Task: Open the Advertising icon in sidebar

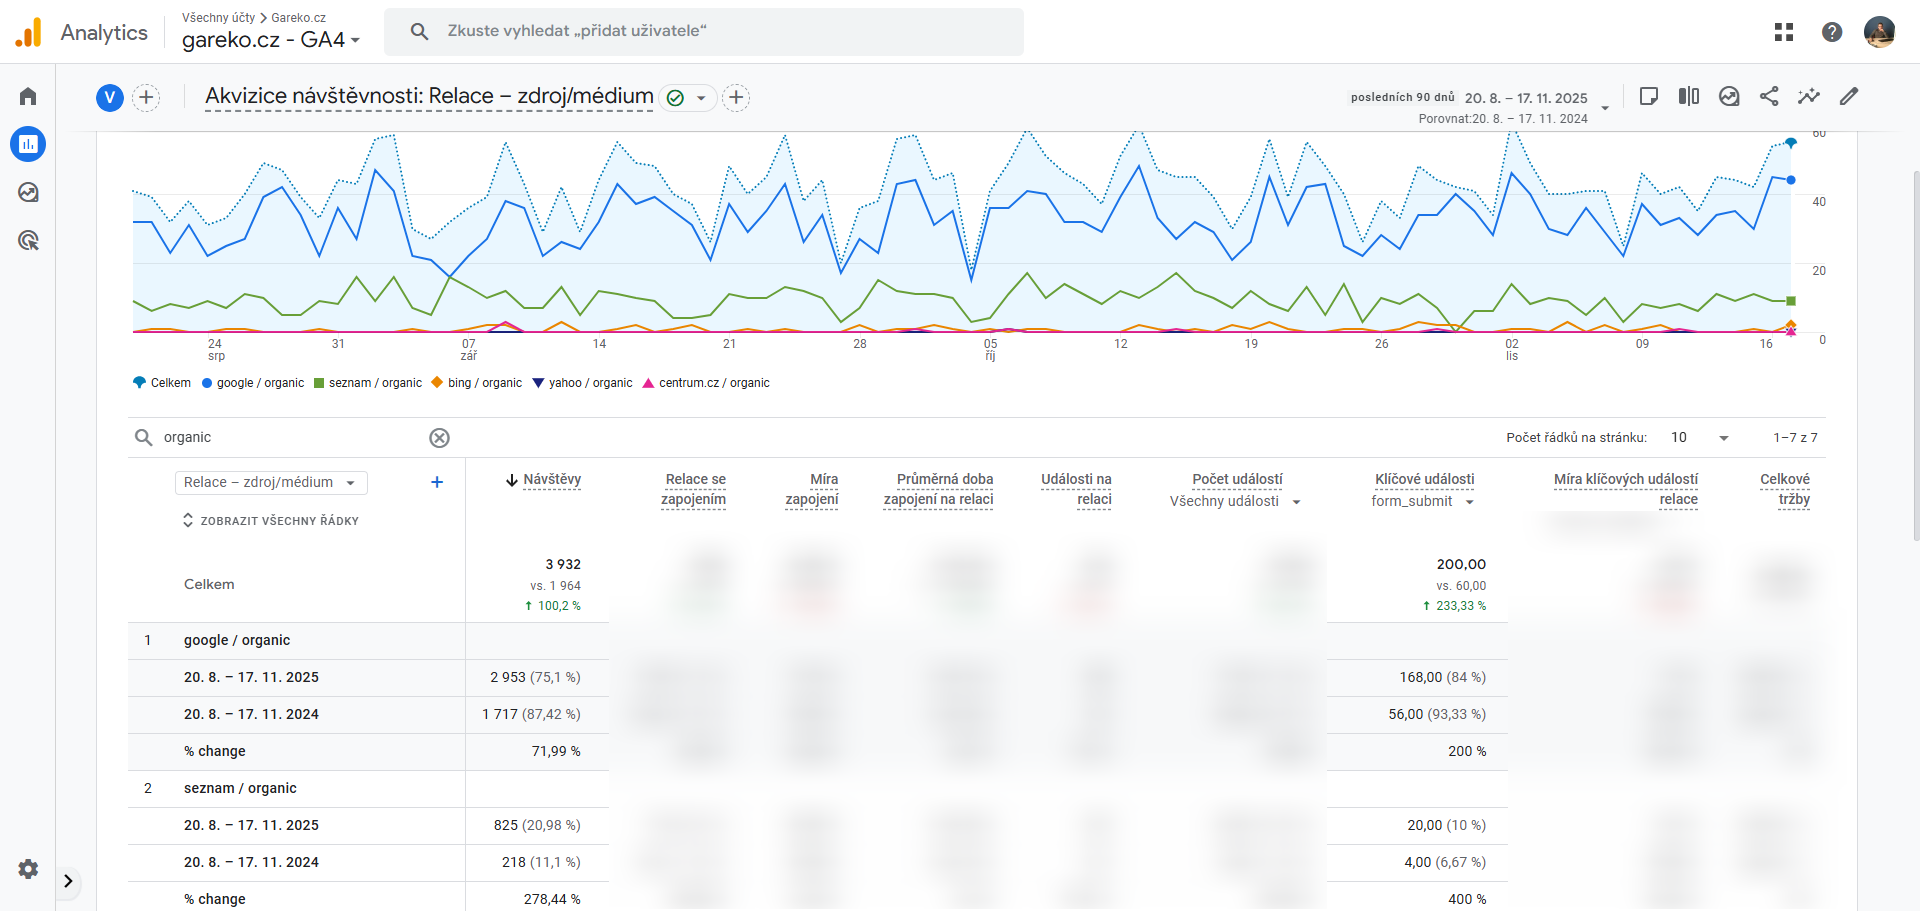Action: tap(28, 241)
